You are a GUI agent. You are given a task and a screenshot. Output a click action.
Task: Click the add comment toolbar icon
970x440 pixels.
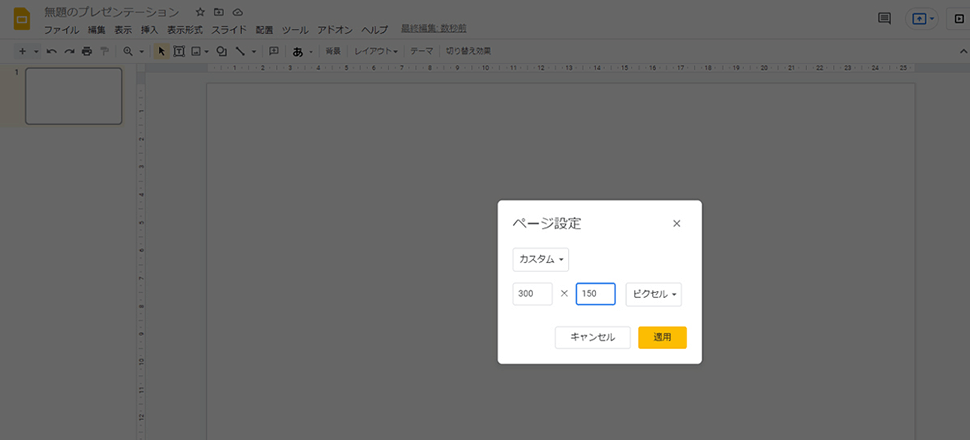[274, 51]
